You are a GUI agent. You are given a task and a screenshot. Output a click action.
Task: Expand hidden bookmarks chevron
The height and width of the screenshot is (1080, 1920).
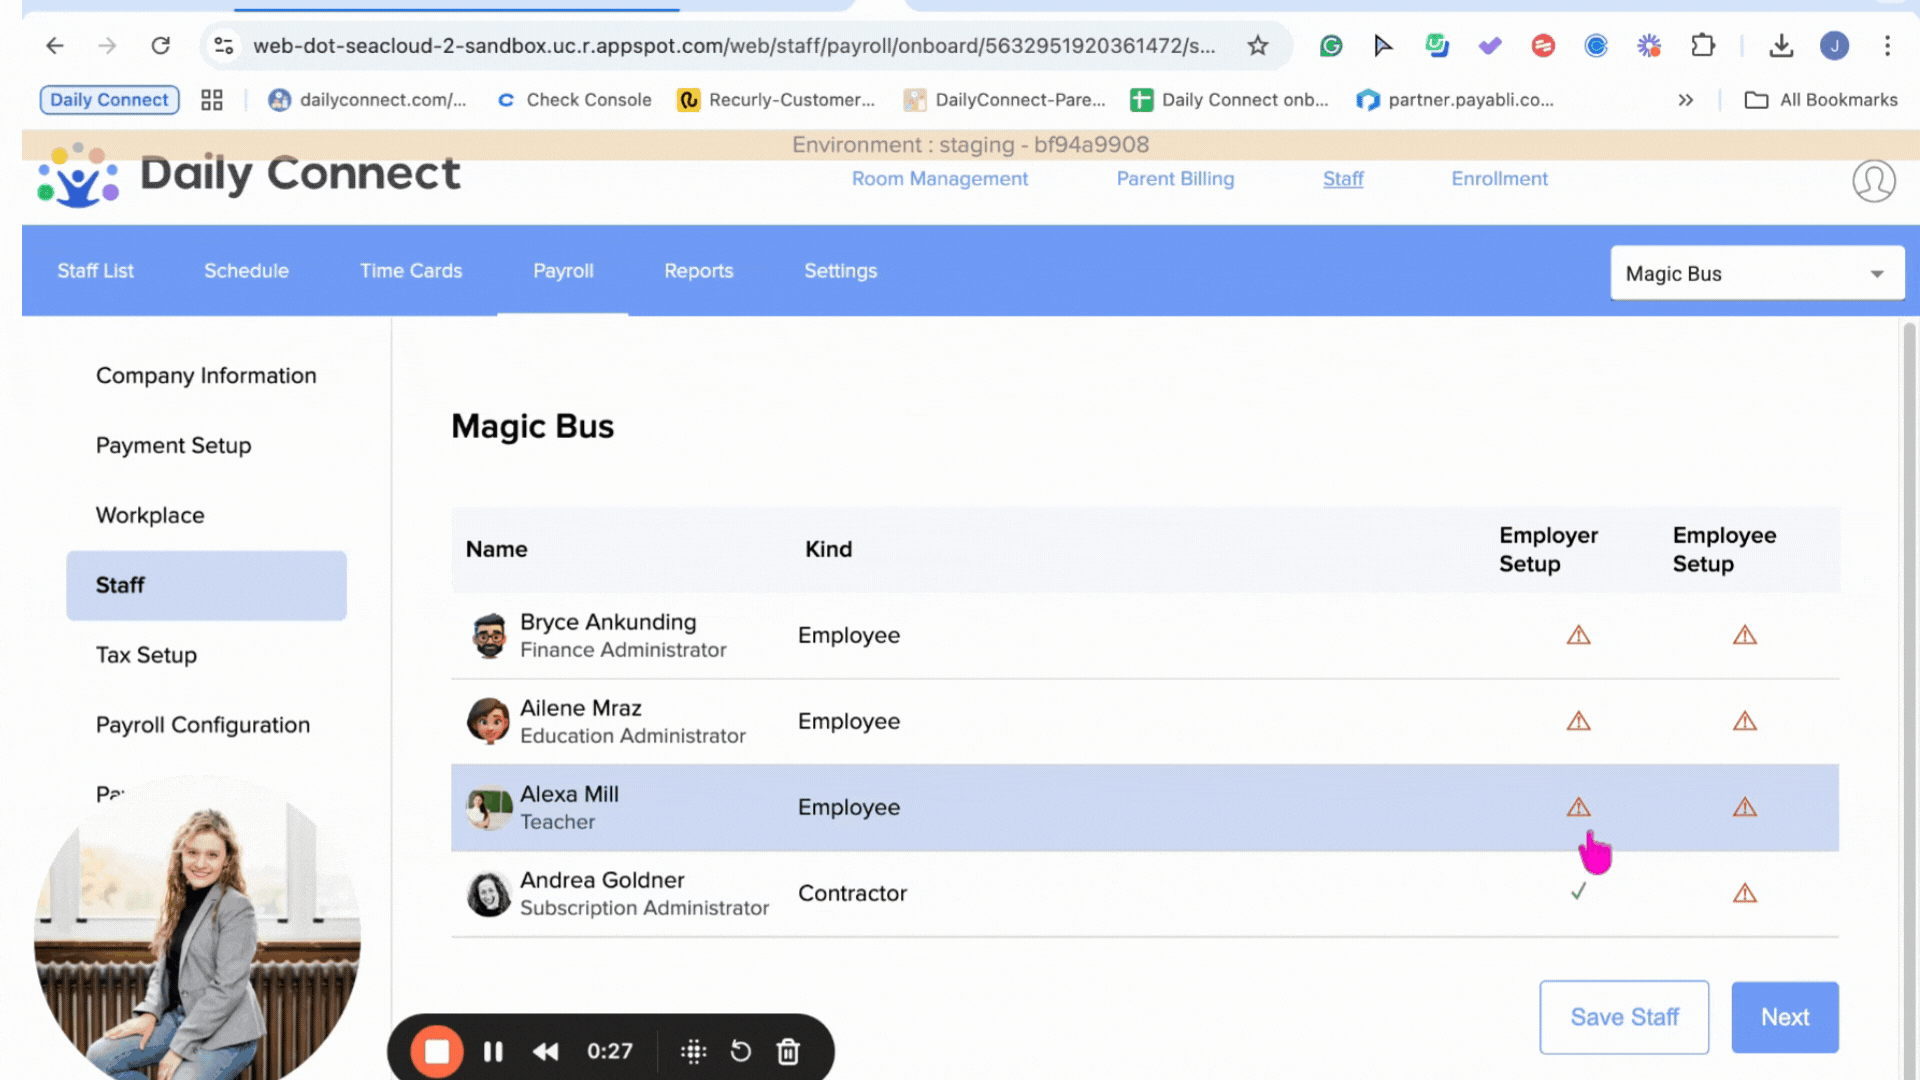1685,100
